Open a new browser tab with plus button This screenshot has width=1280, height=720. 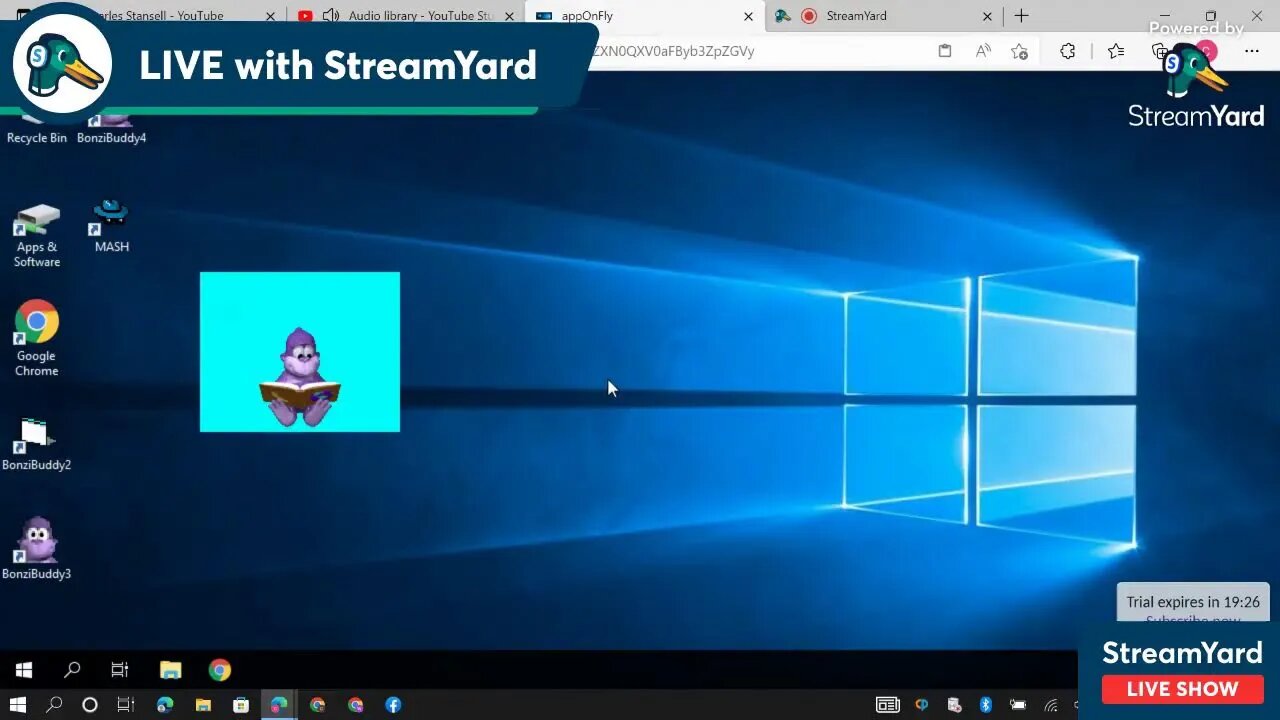1021,16
